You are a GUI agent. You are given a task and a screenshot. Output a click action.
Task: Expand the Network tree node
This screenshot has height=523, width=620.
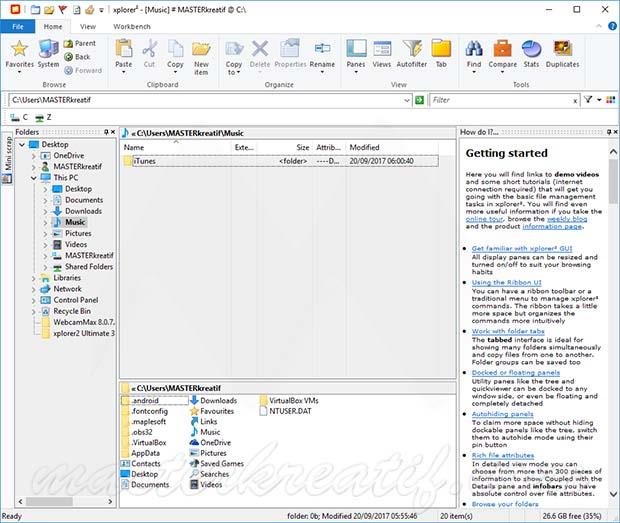point(34,289)
